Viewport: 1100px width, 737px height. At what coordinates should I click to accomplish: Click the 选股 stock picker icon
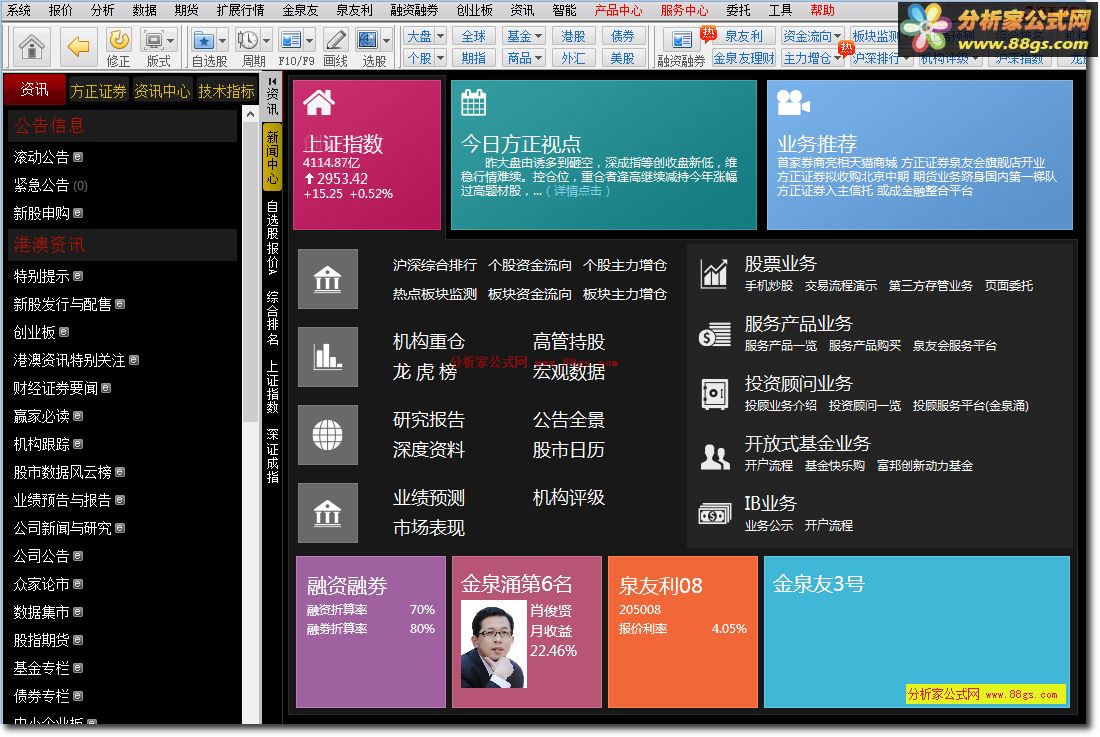(368, 40)
